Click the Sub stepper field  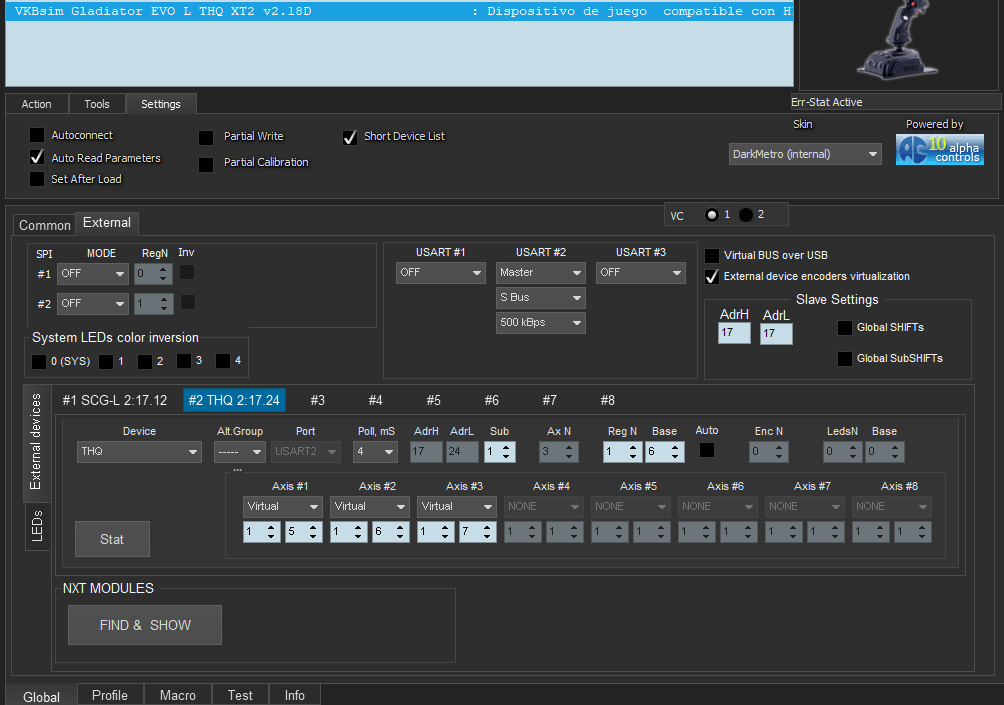(499, 451)
